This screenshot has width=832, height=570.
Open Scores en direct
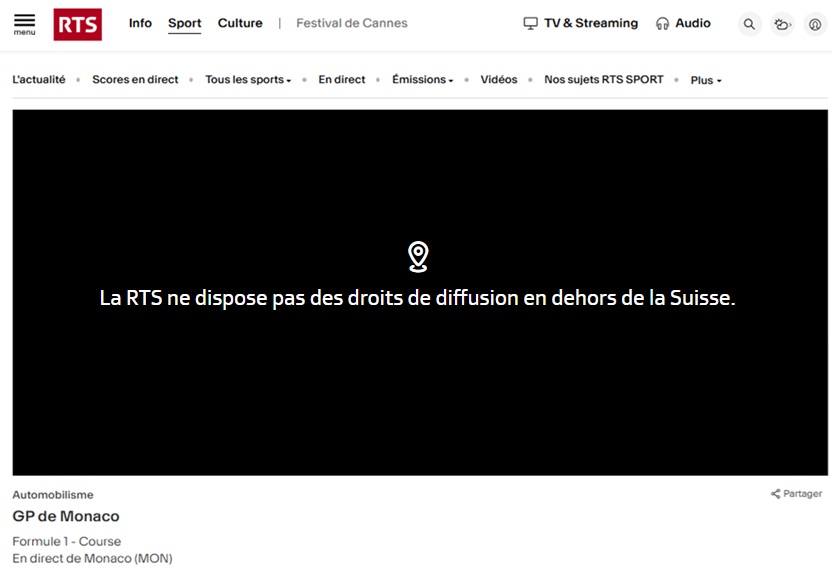135,80
